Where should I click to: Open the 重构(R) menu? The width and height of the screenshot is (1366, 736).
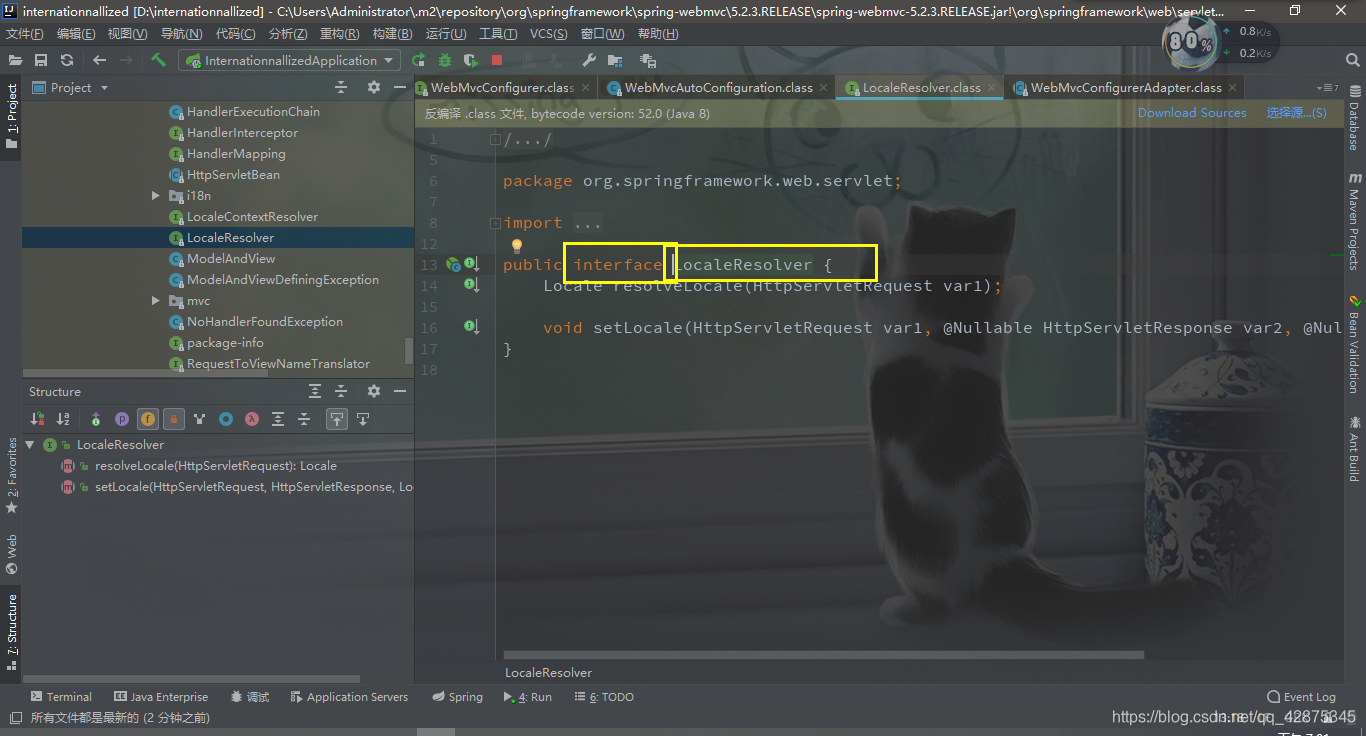pyautogui.click(x=339, y=34)
